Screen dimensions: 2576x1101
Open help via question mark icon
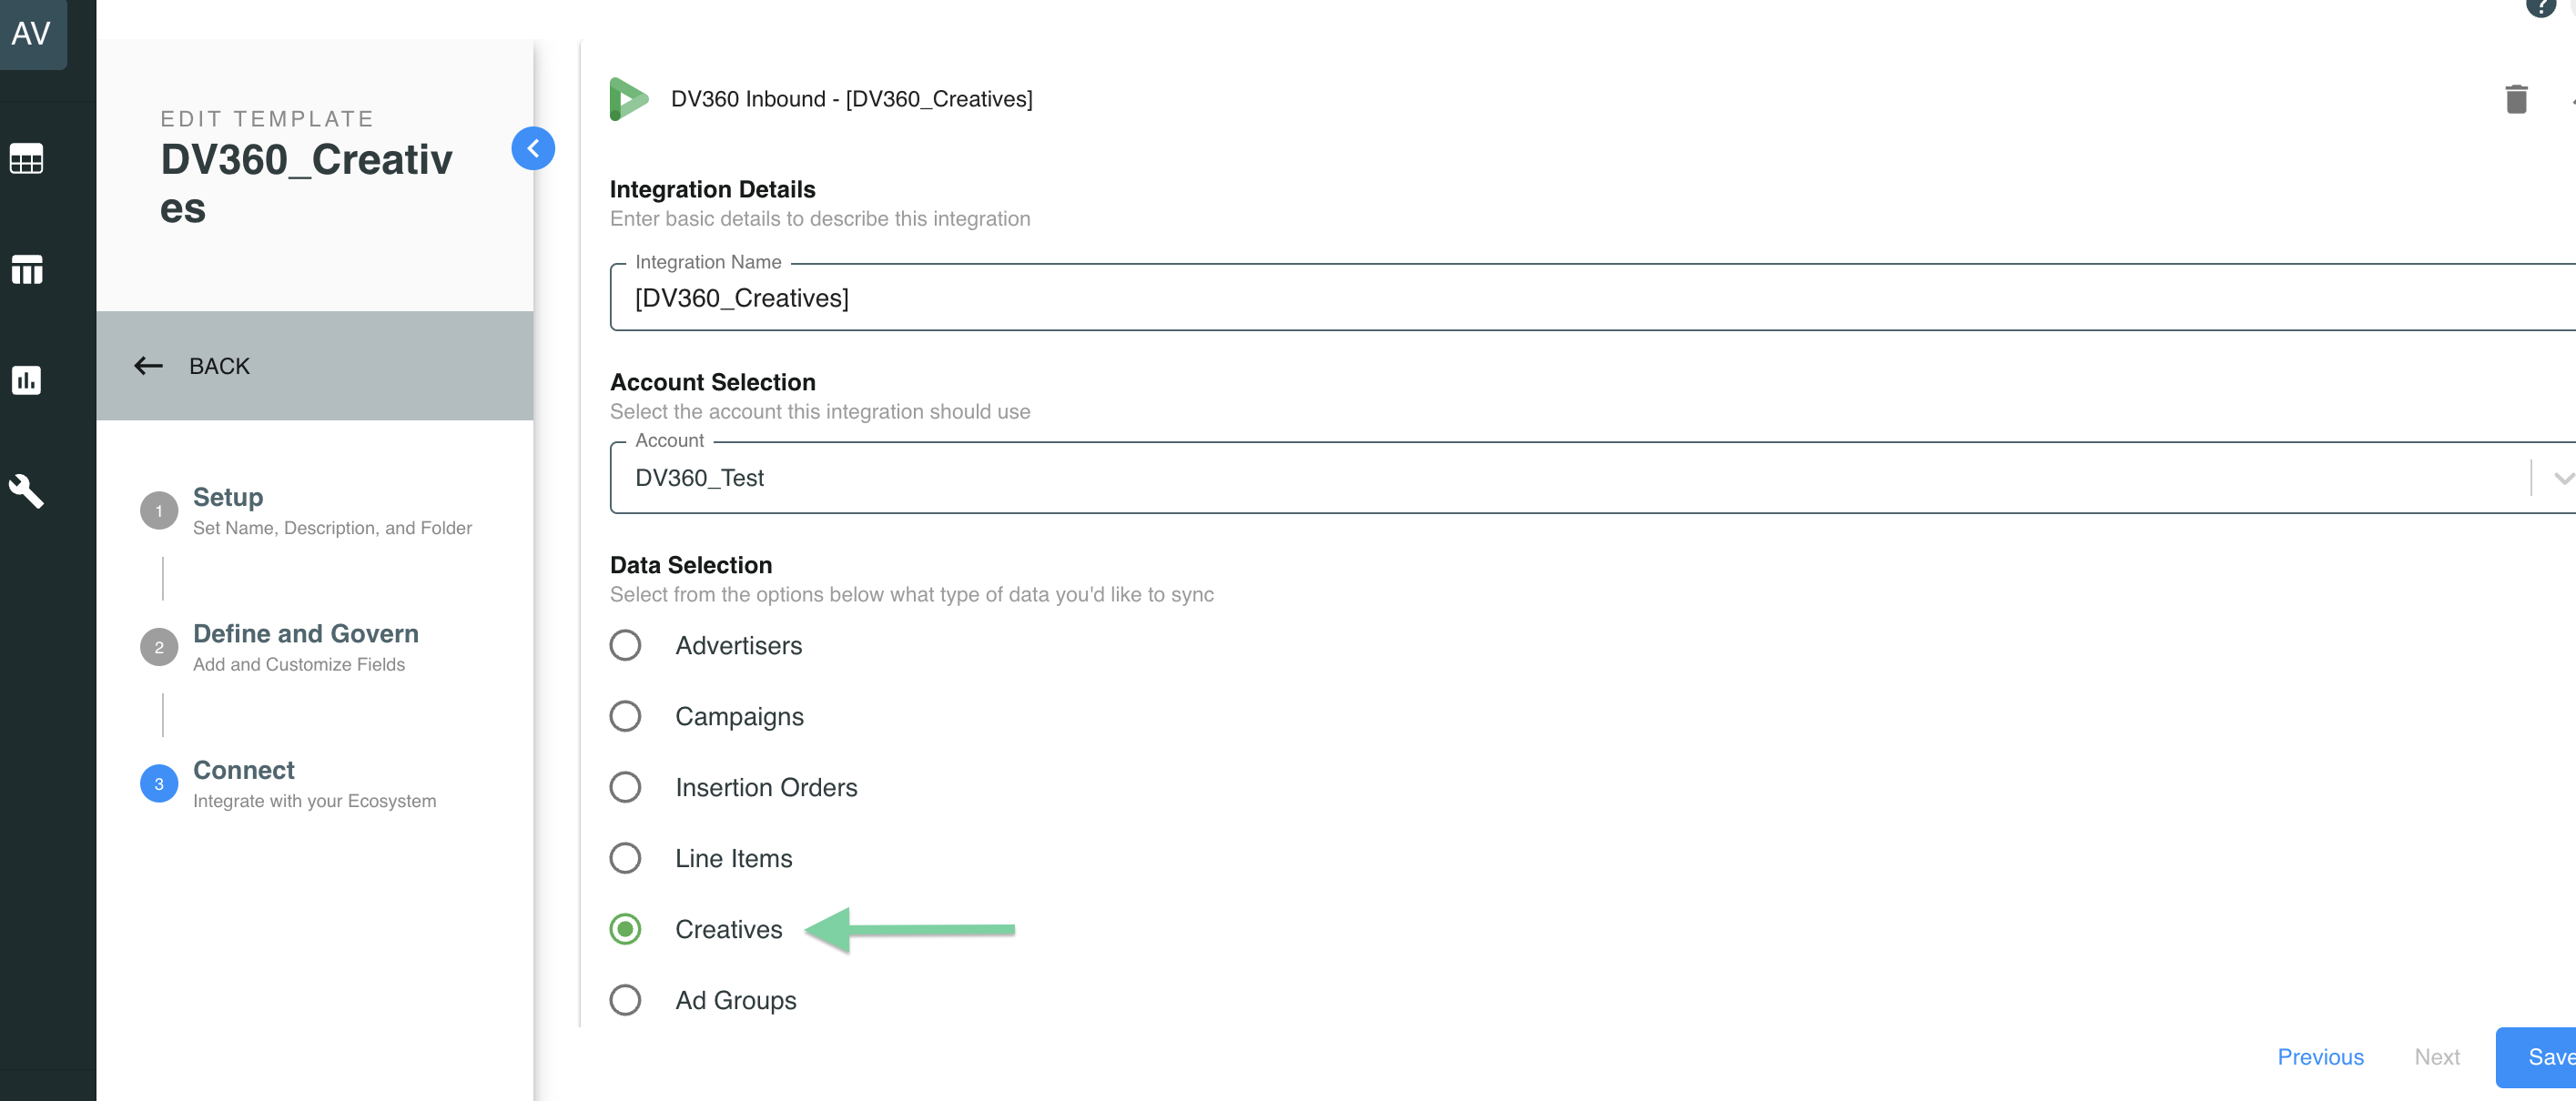click(2540, 6)
